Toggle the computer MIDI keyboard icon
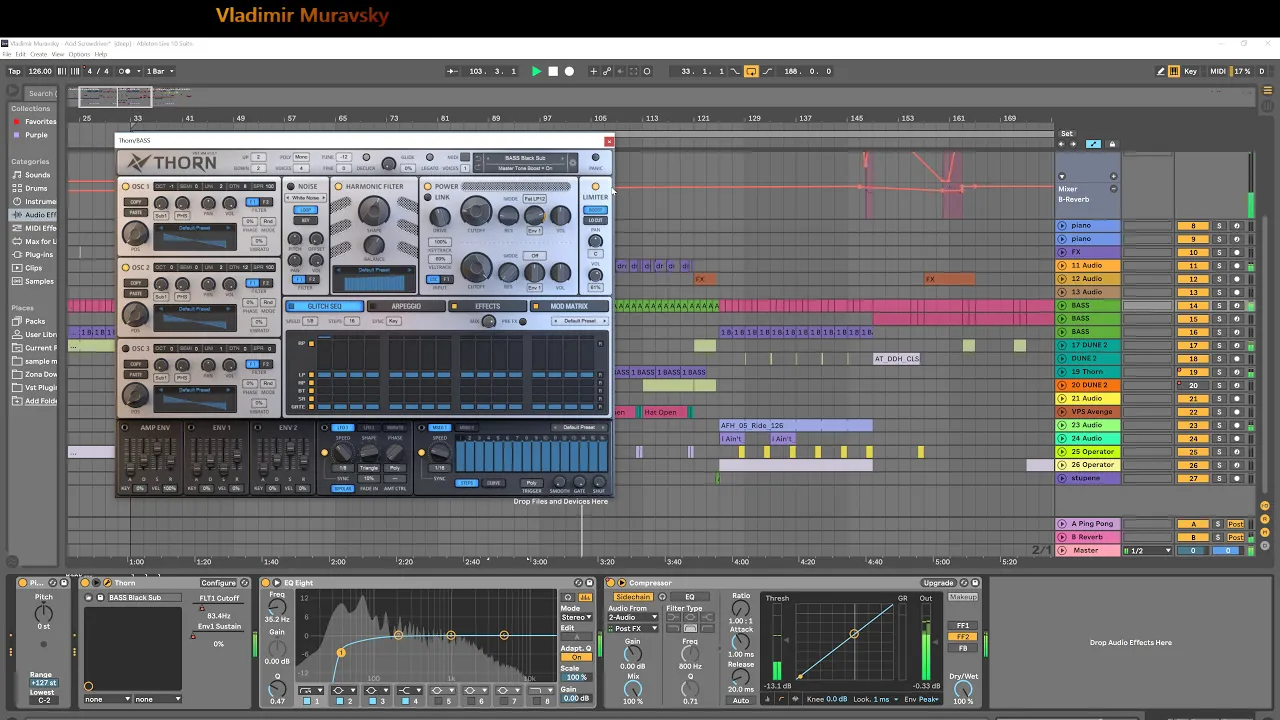This screenshot has width=1280, height=720. tap(1174, 71)
